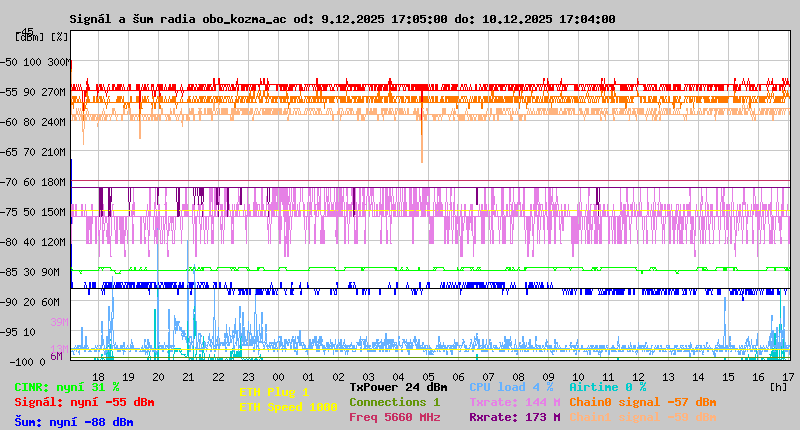Click the '[h]' time-axis unit label
The image size is (800, 430).
[778, 387]
